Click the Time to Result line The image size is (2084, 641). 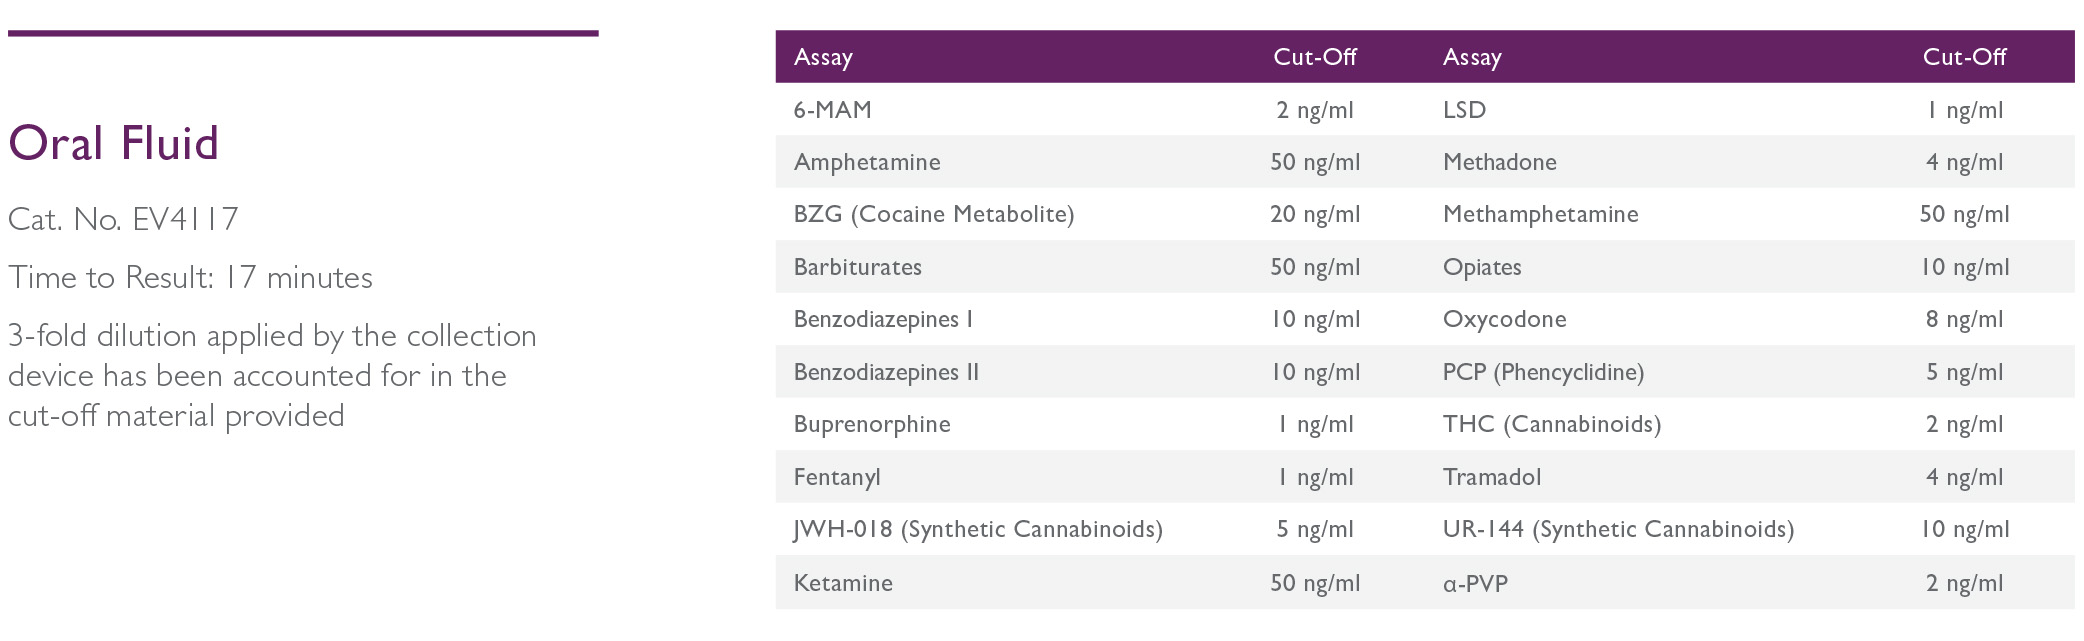coord(190,277)
